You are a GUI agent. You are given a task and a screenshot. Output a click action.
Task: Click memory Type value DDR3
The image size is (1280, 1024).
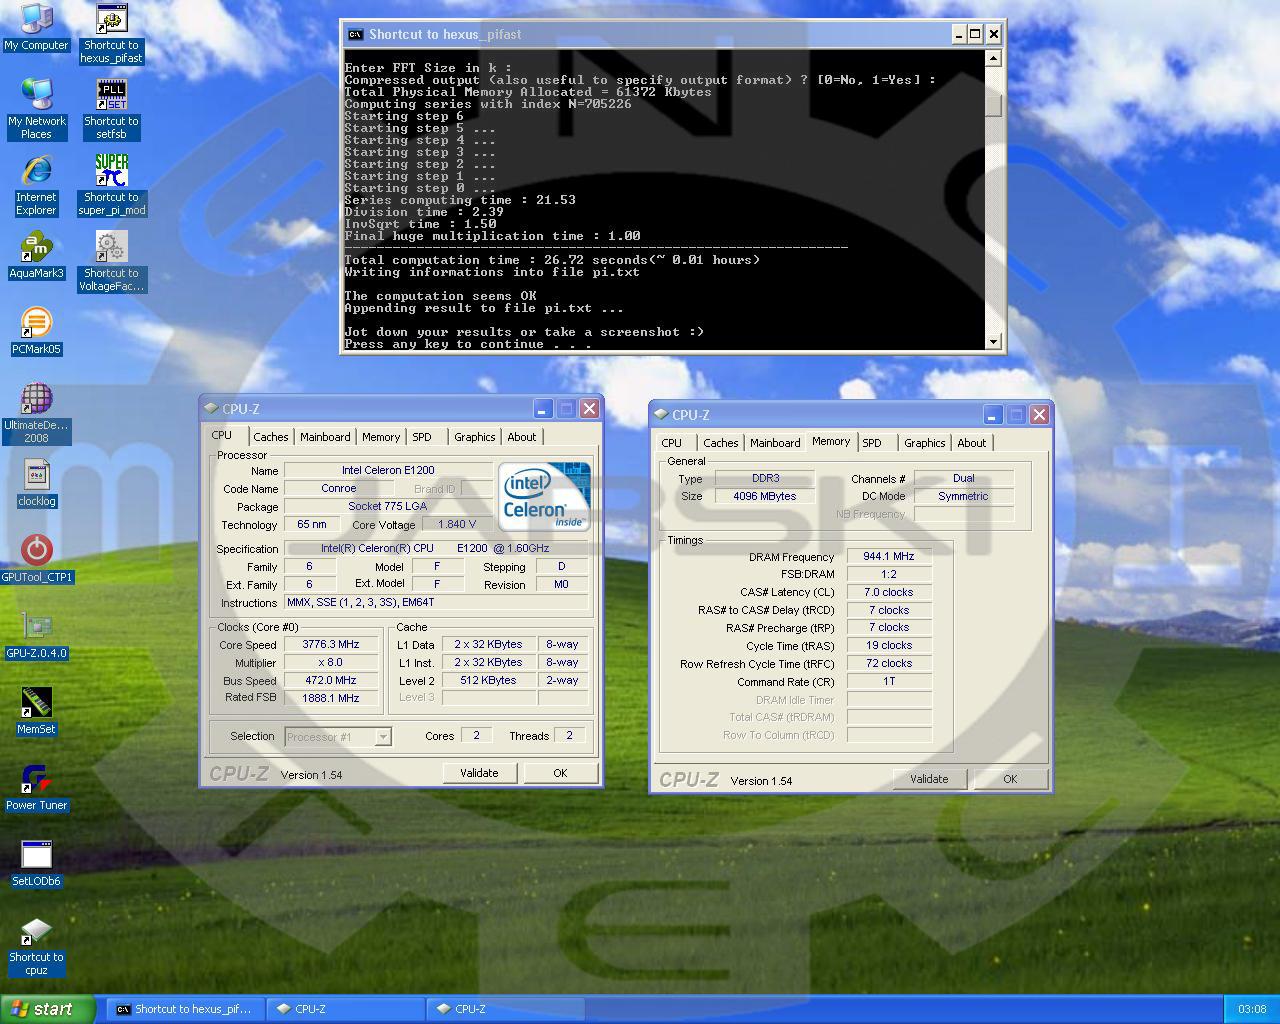[765, 478]
